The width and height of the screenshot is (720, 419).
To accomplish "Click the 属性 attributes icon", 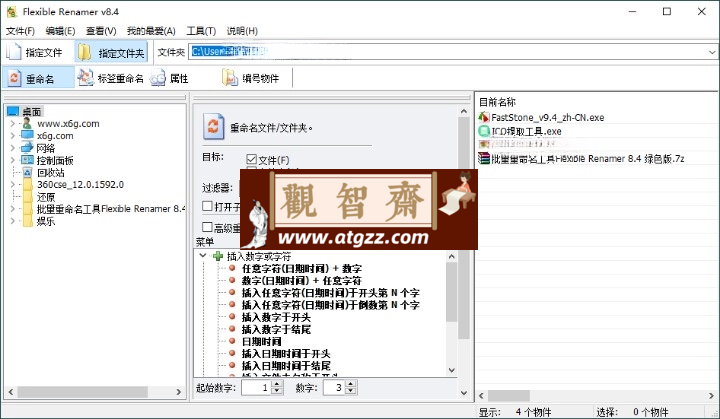I will [x=158, y=78].
